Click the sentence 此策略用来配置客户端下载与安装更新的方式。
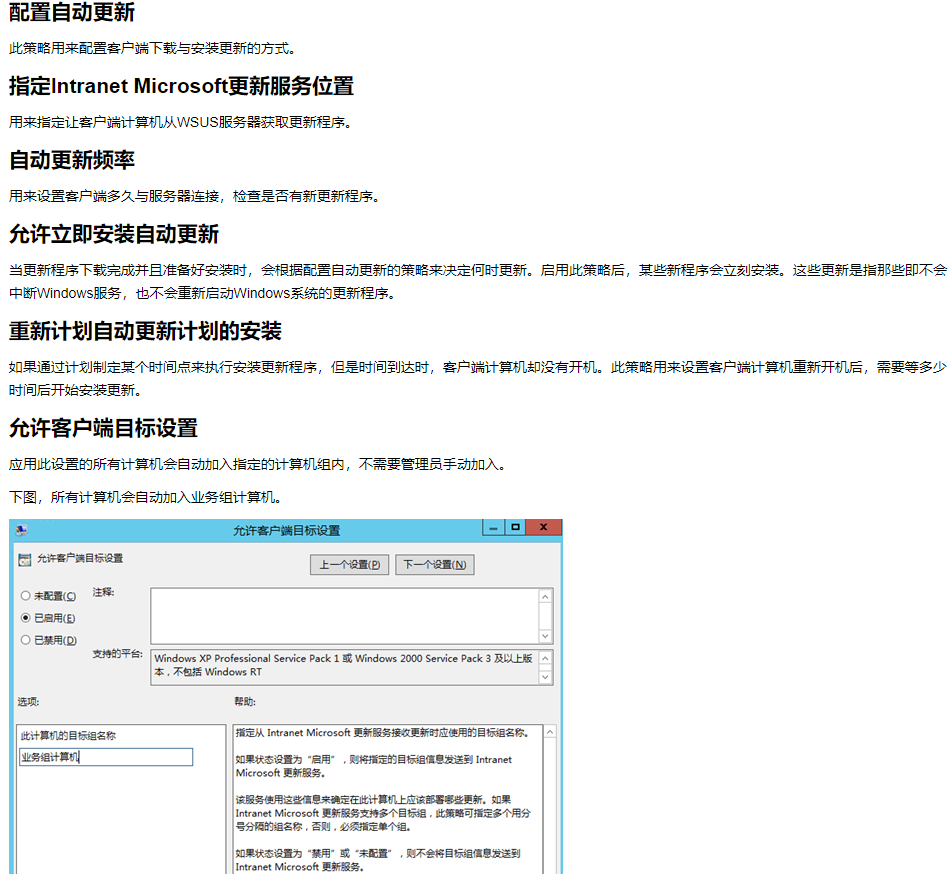 point(153,48)
